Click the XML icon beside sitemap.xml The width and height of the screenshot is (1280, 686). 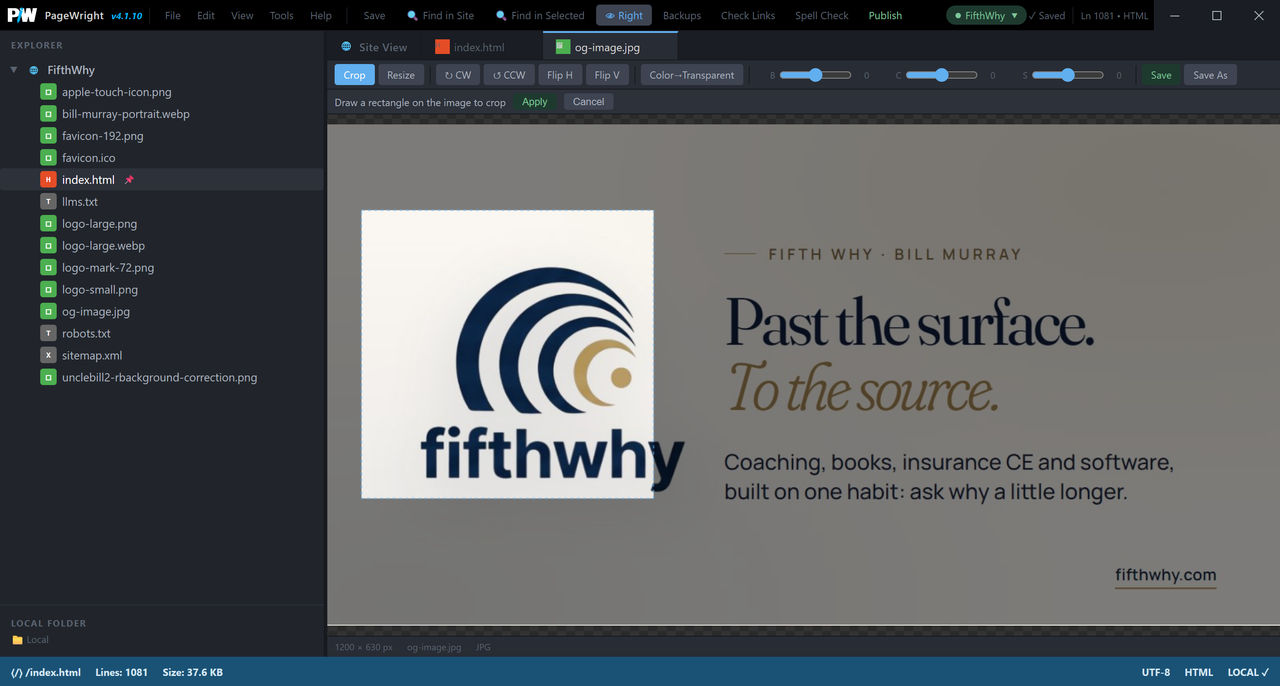[48, 356]
